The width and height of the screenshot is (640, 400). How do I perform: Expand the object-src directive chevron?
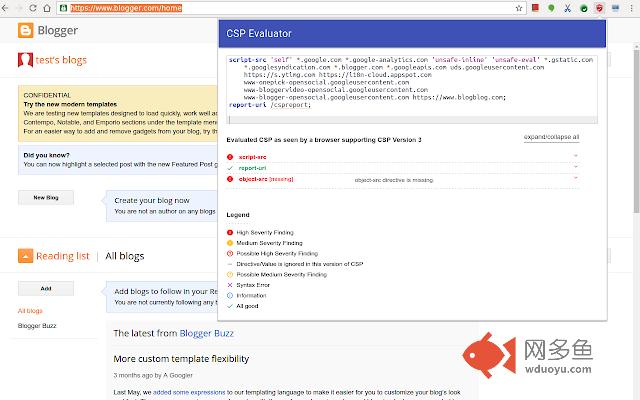[x=576, y=178]
